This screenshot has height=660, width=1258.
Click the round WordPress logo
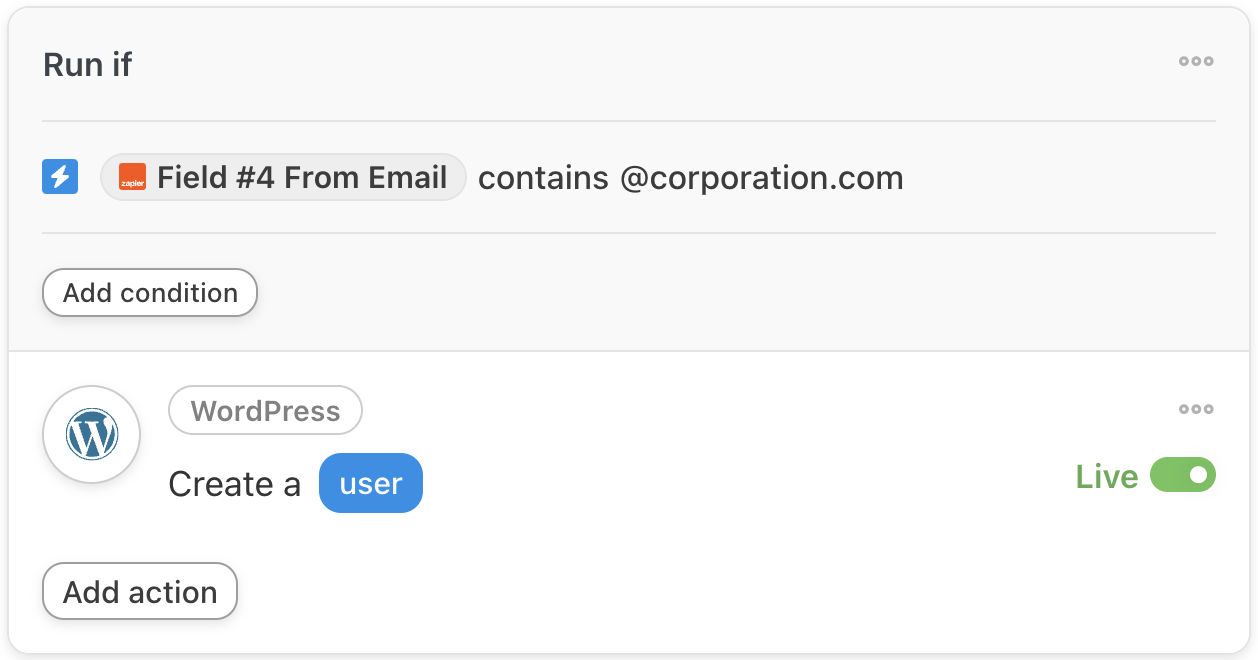92,435
